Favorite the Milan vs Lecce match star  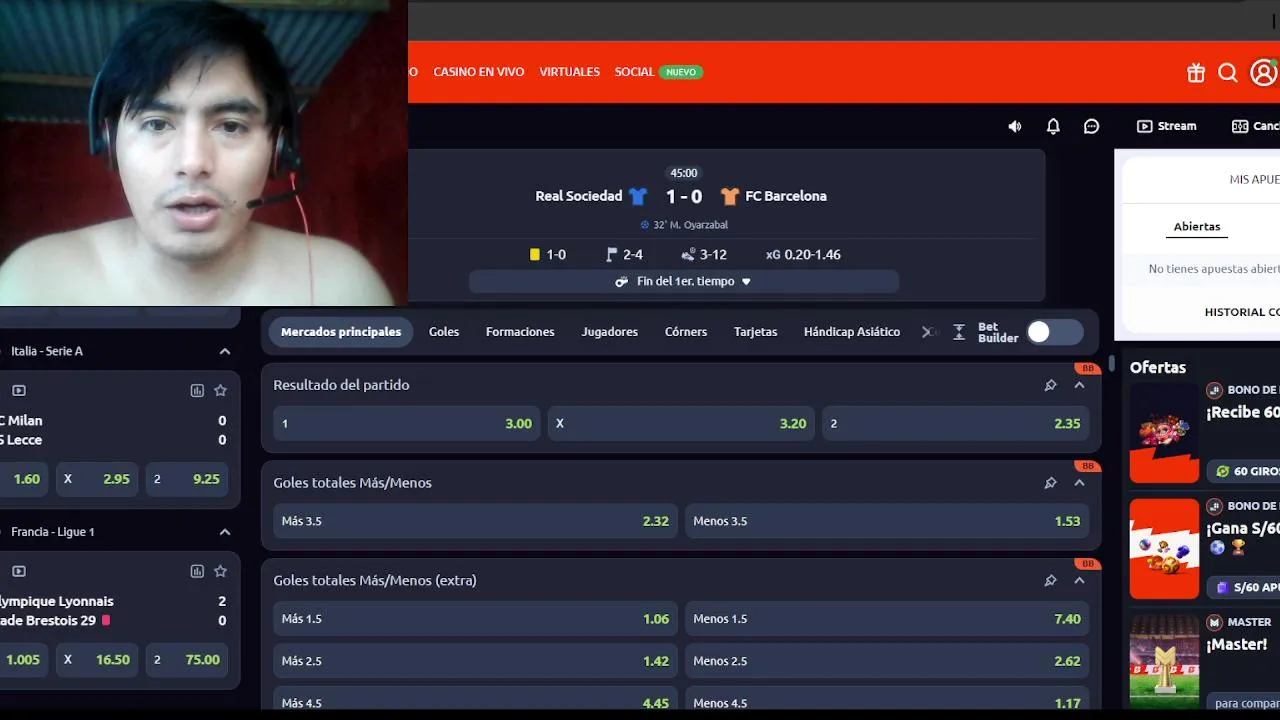tap(221, 390)
